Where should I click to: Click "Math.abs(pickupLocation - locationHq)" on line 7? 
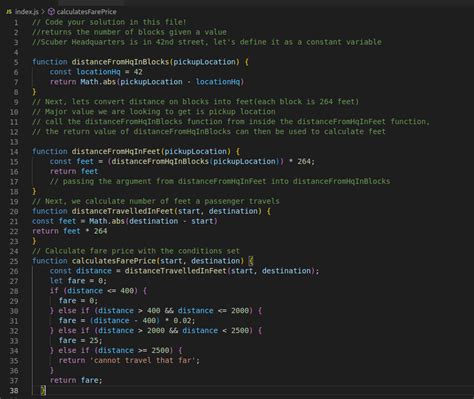coord(162,82)
